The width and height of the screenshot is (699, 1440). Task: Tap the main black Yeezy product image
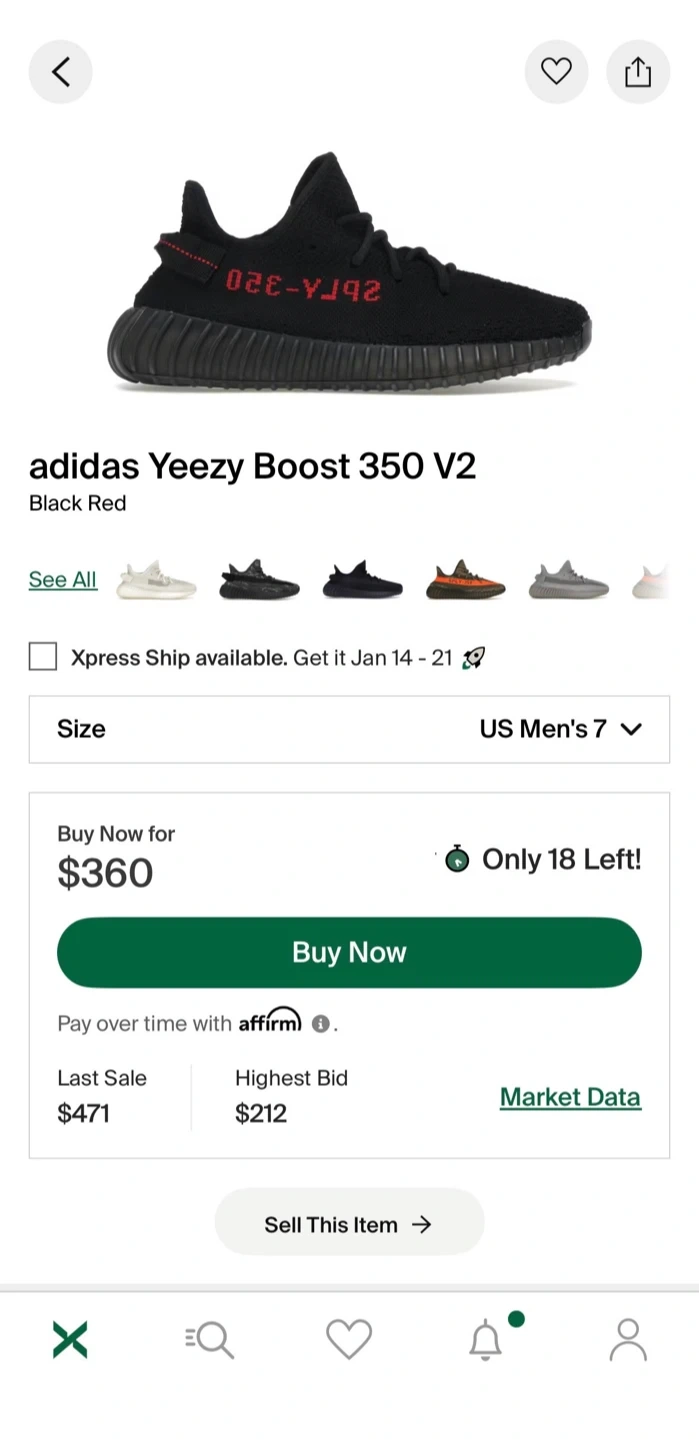point(349,270)
